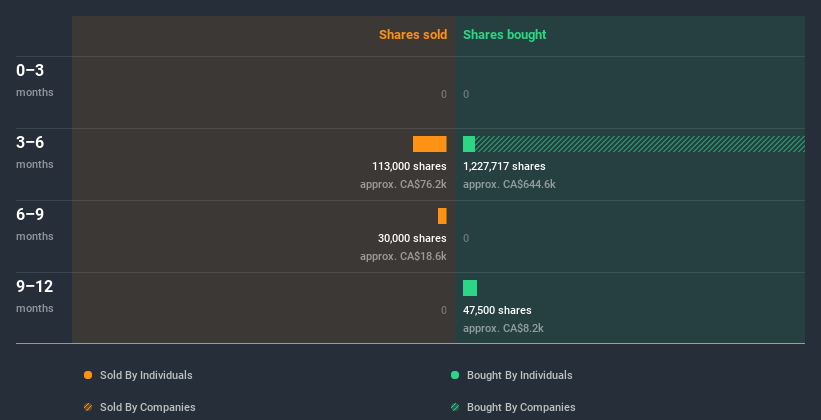Click the zero bought value in 6–9 months row

(x=466, y=238)
